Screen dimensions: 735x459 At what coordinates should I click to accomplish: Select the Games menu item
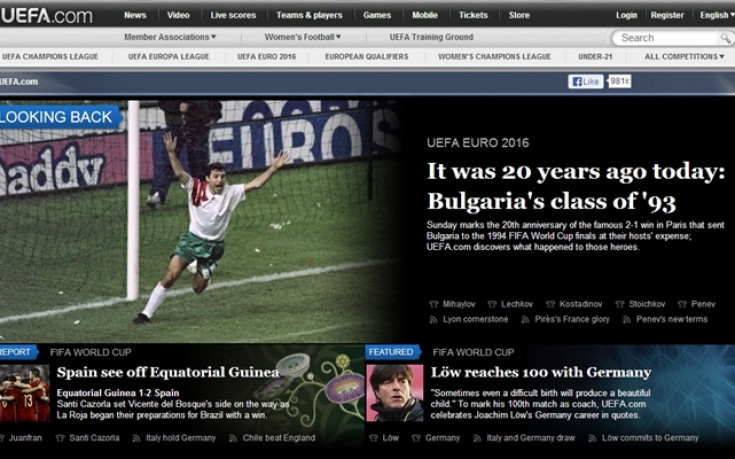coord(377,15)
